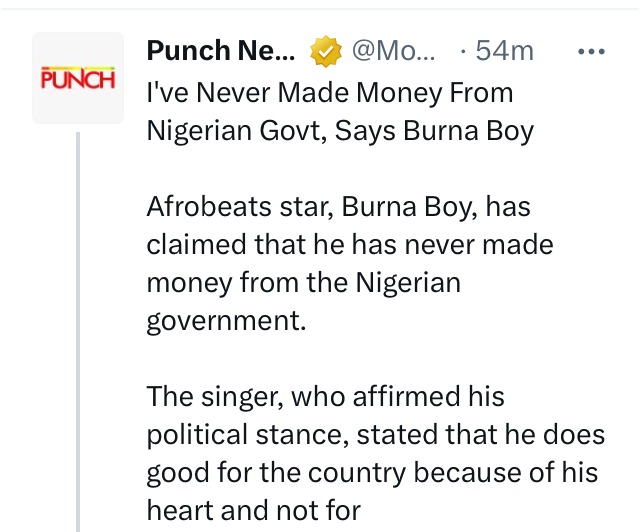Open the three-dot more options menu

click(591, 51)
